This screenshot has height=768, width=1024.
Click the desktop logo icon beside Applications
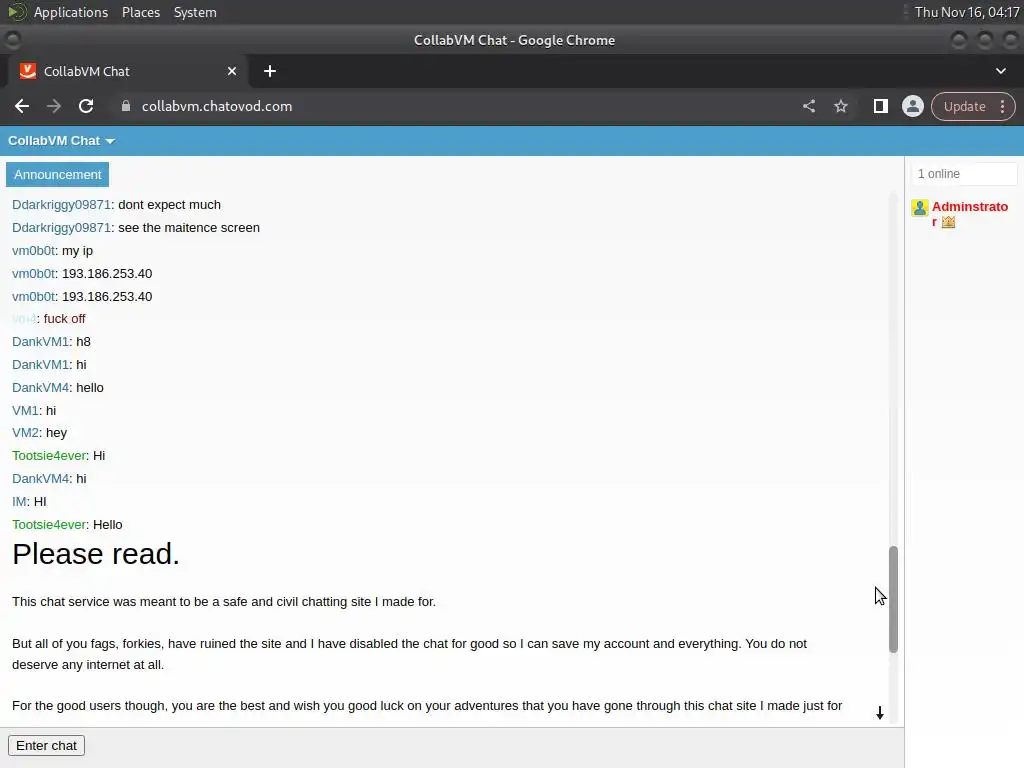click(17, 12)
